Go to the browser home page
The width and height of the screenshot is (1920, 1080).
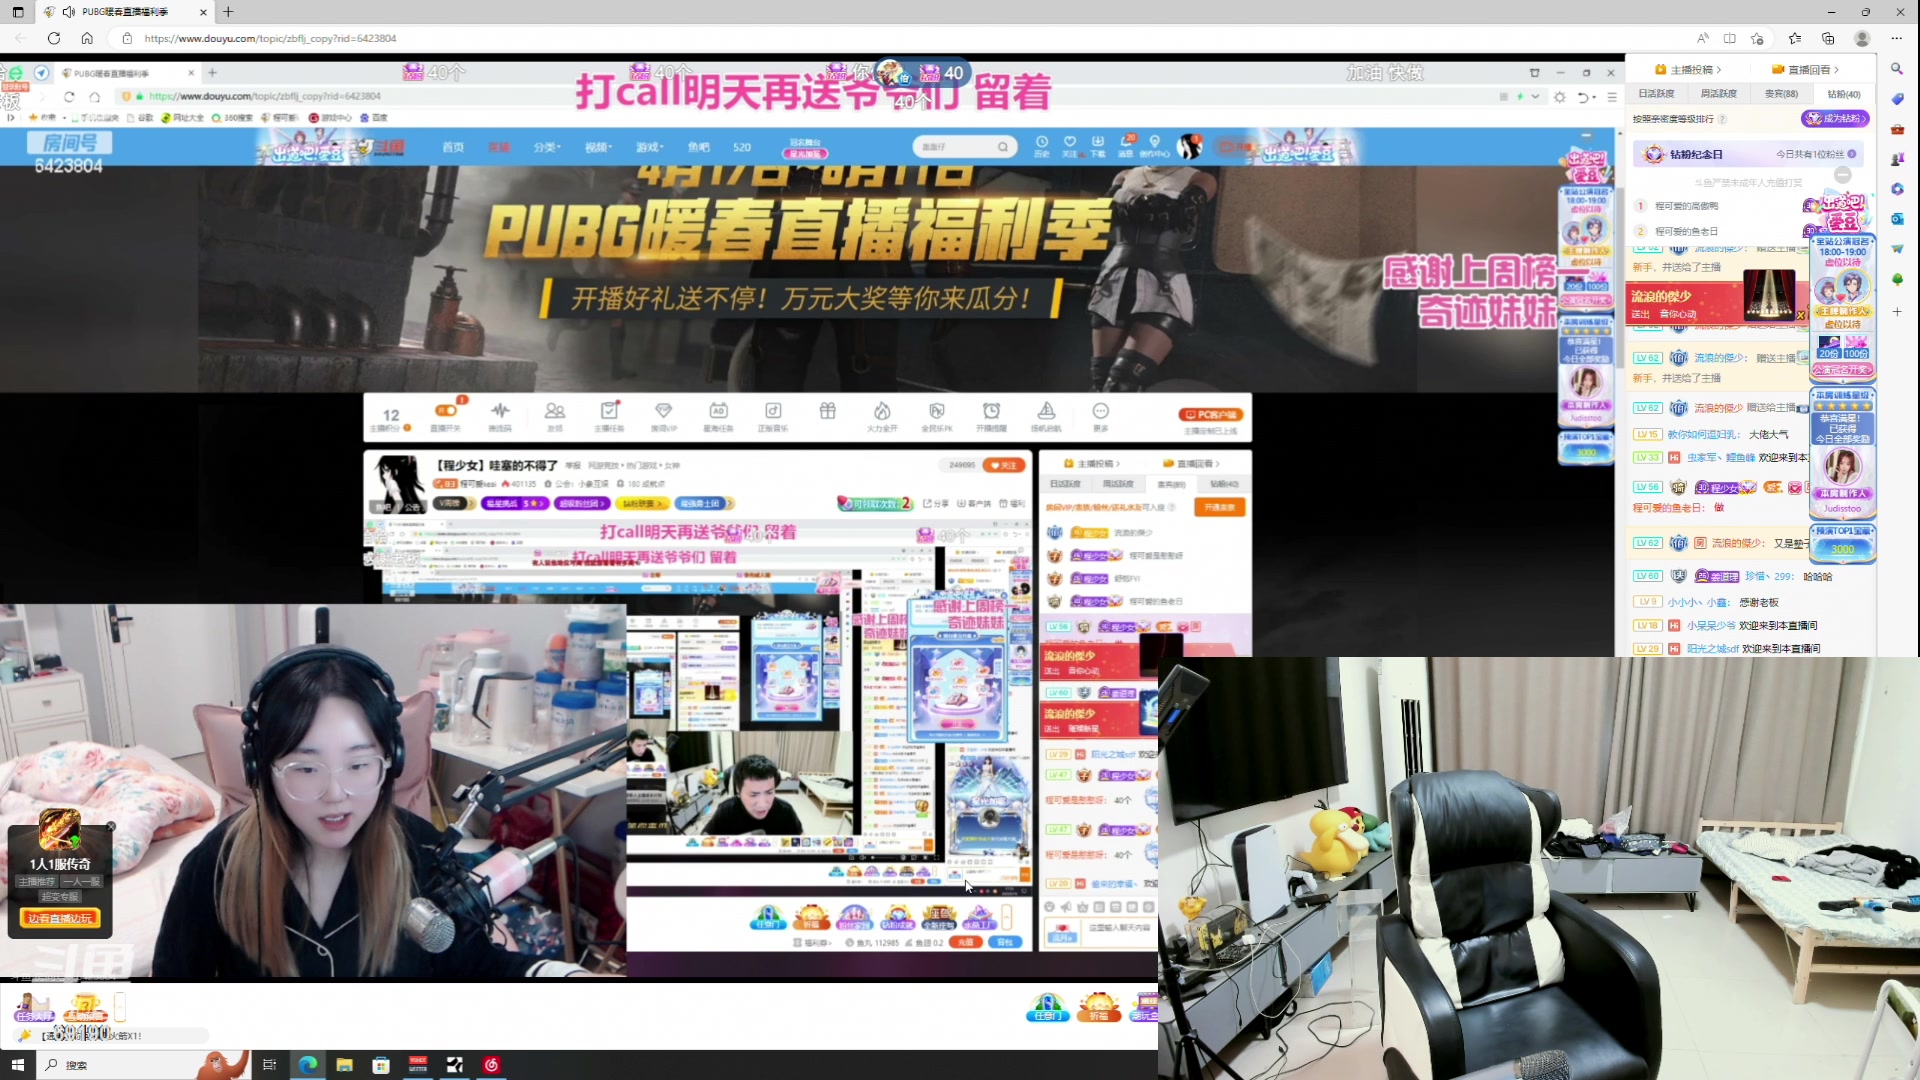click(x=87, y=38)
